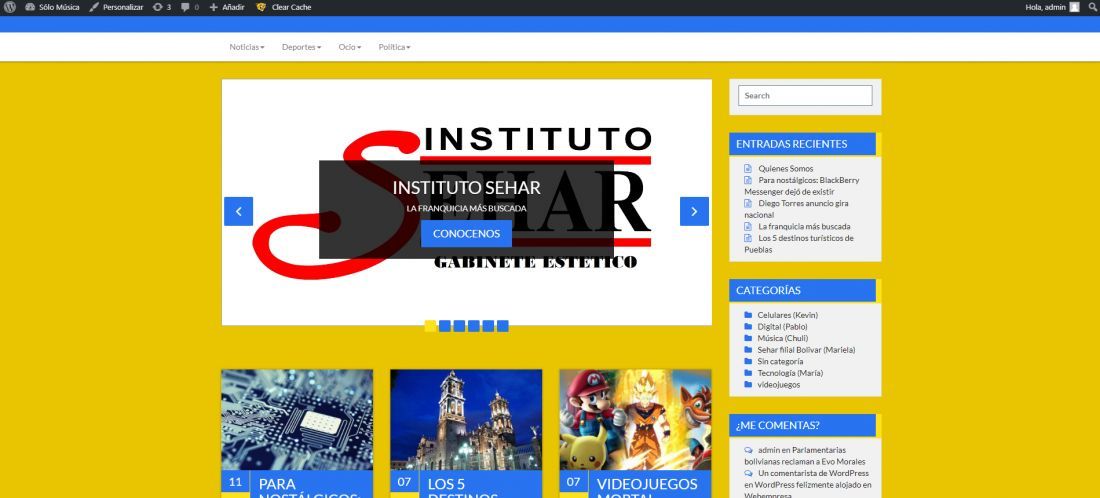Click the folder icon beside videojuegos
Screen dimensions: 1100x498
[x=749, y=384]
